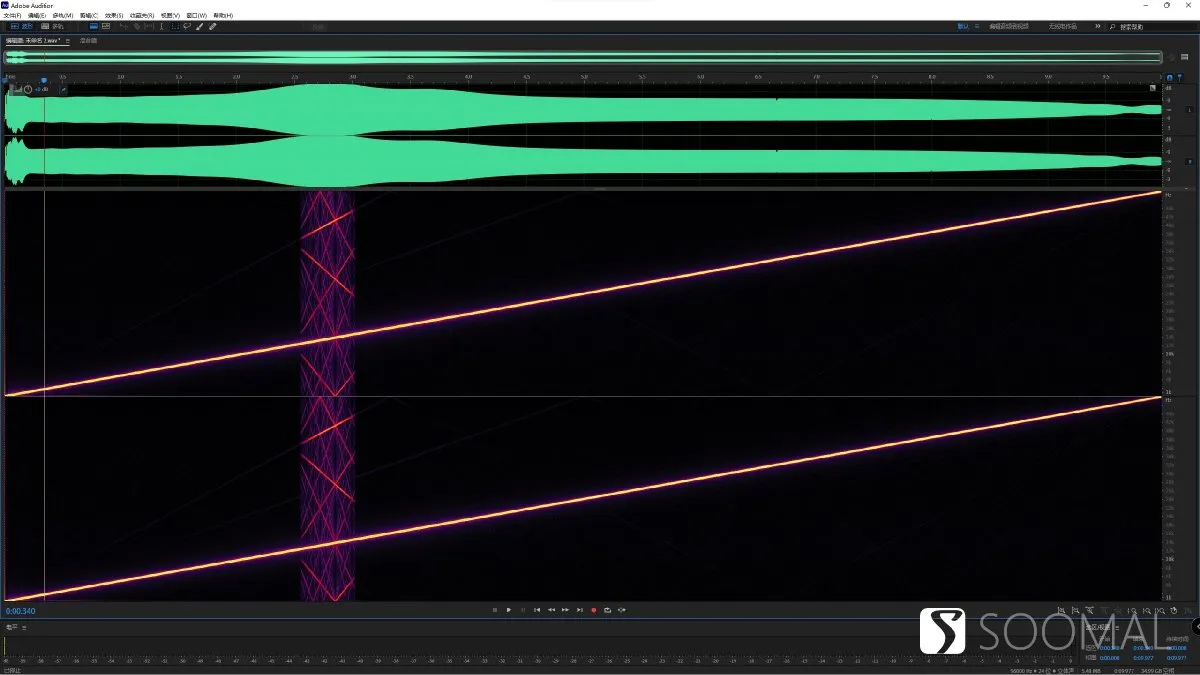Toggle the blue snapping icon by ruler
The height and width of the screenshot is (675, 1200).
tap(1169, 77)
